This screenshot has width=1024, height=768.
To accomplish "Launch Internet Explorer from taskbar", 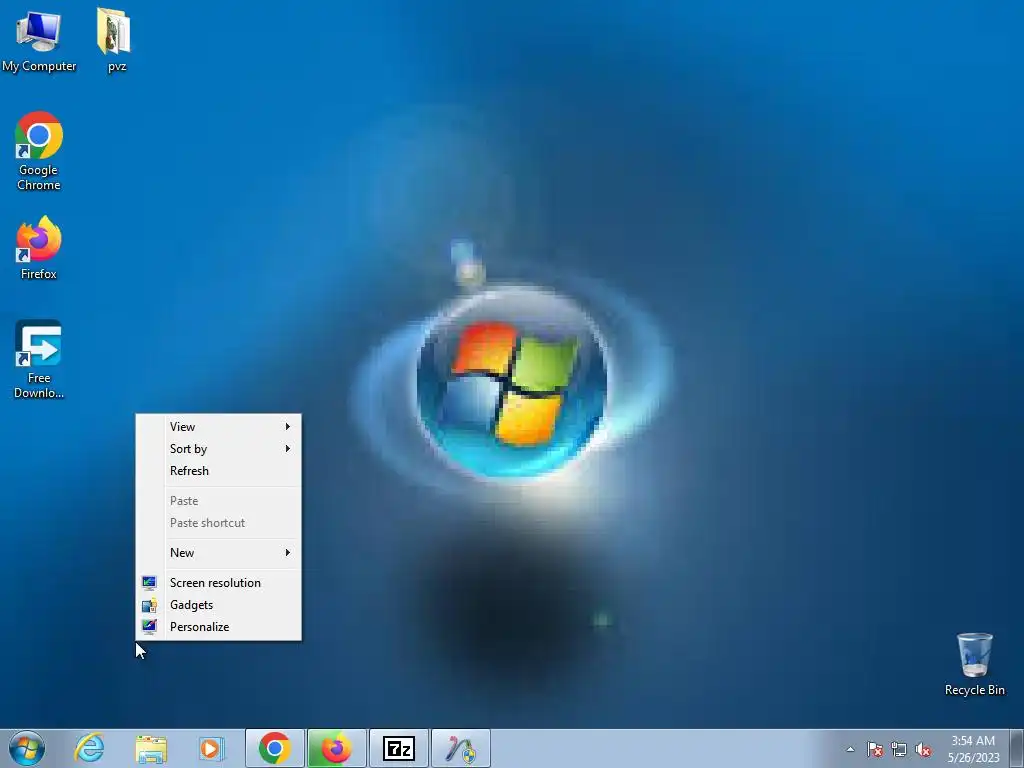I will click(x=89, y=748).
